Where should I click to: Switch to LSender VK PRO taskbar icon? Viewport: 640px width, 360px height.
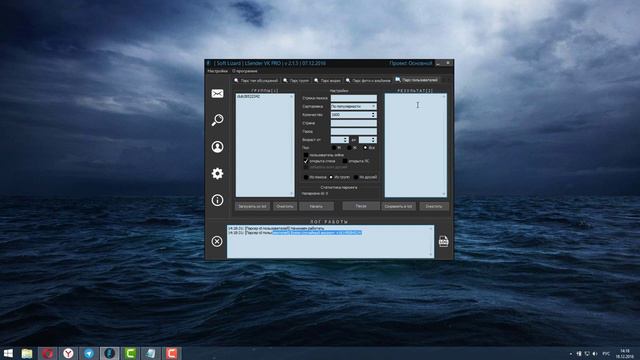pyautogui.click(x=109, y=353)
